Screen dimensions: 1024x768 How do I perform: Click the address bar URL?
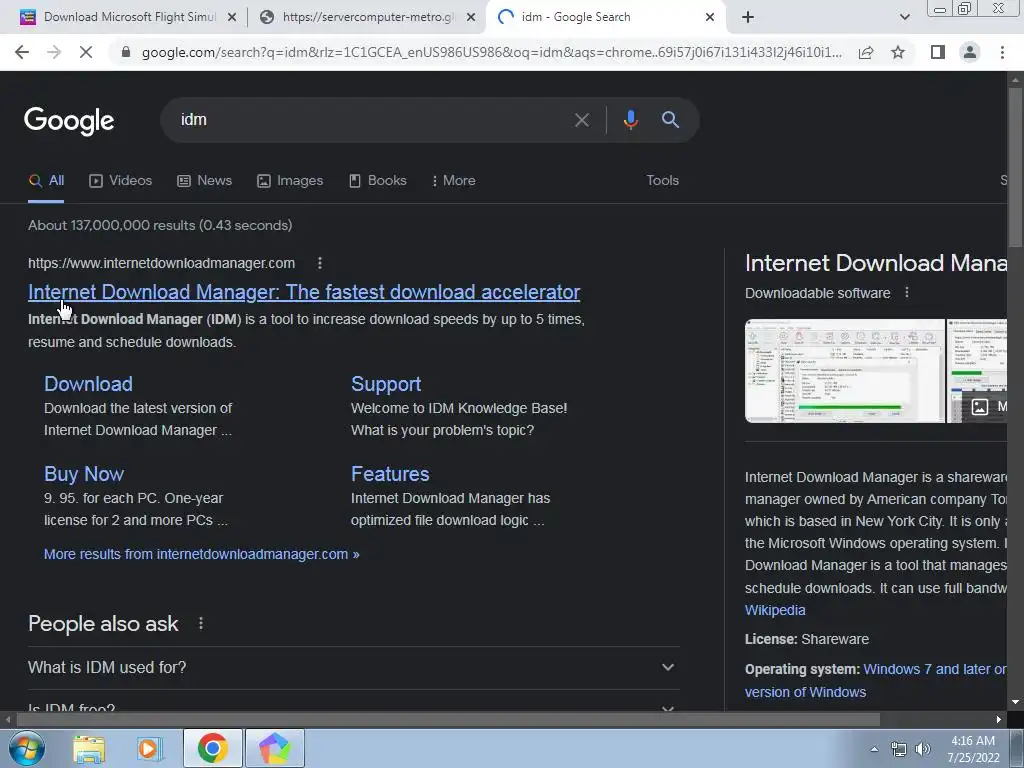491,52
